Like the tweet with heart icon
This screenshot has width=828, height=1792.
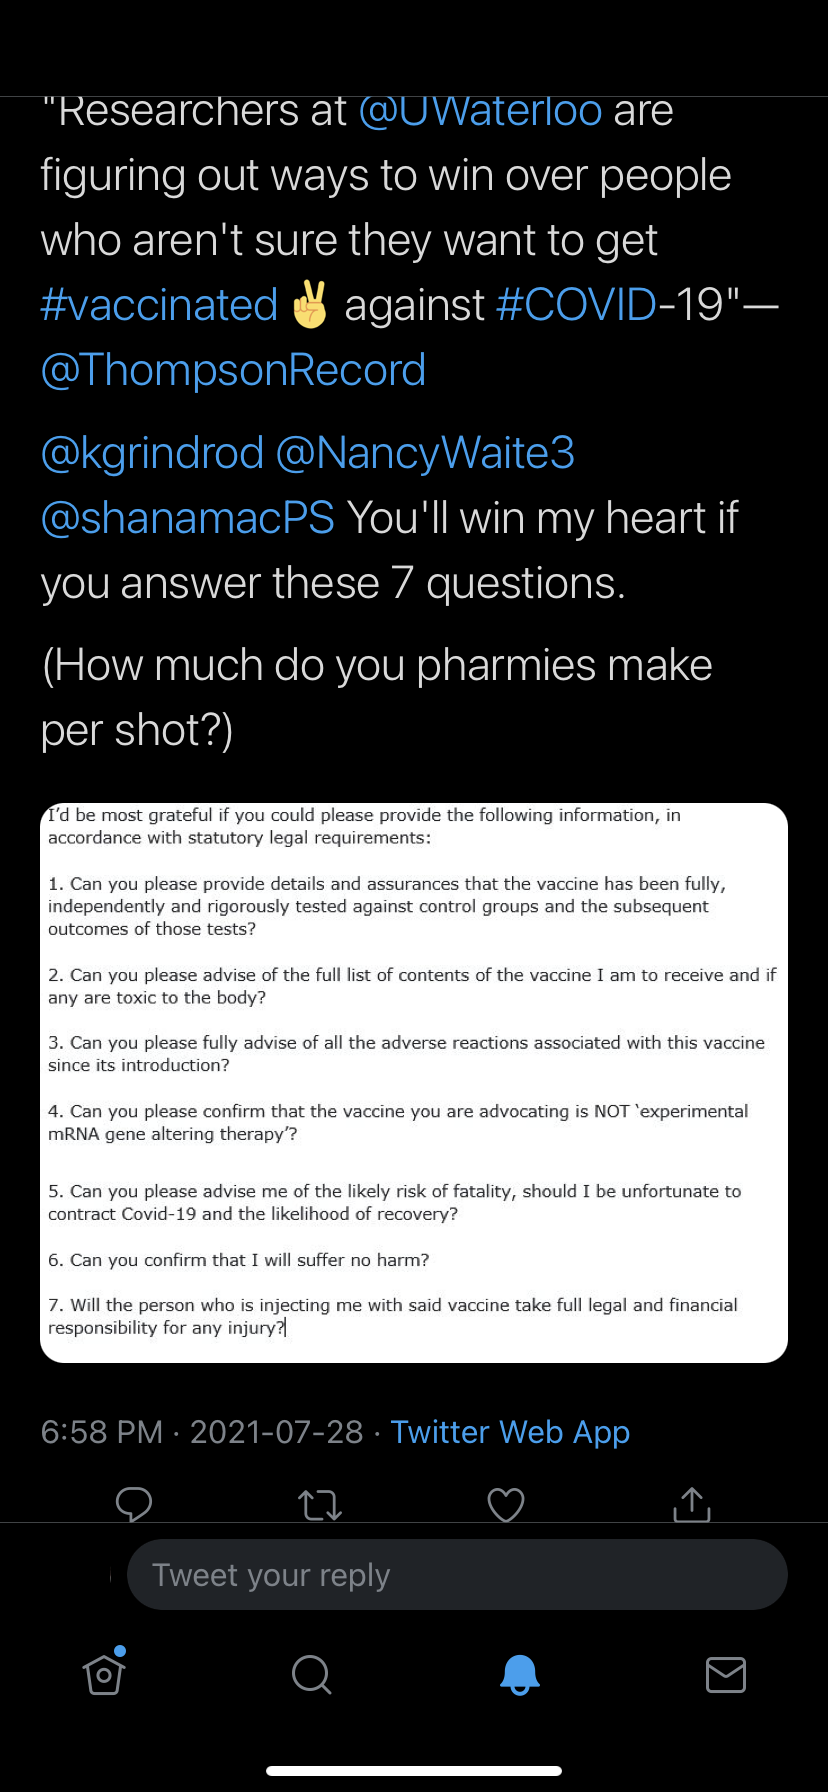pyautogui.click(x=506, y=1505)
